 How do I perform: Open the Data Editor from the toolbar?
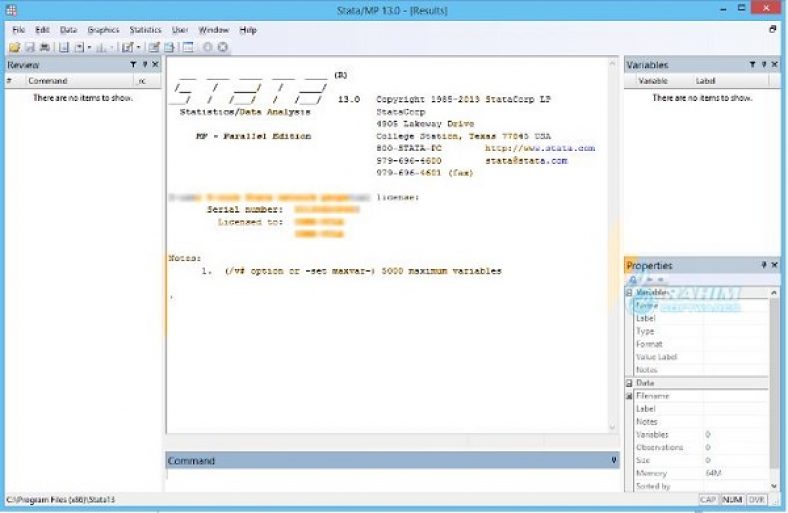[x=154, y=47]
